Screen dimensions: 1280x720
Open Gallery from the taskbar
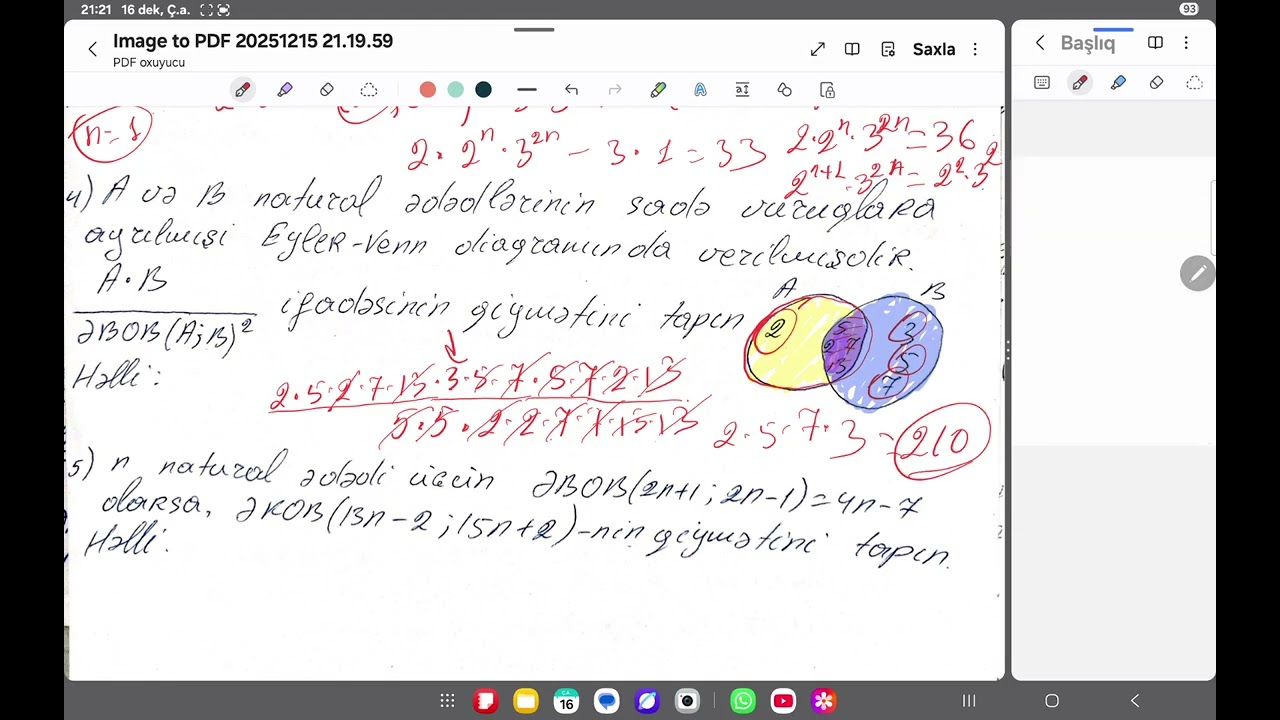tap(823, 701)
